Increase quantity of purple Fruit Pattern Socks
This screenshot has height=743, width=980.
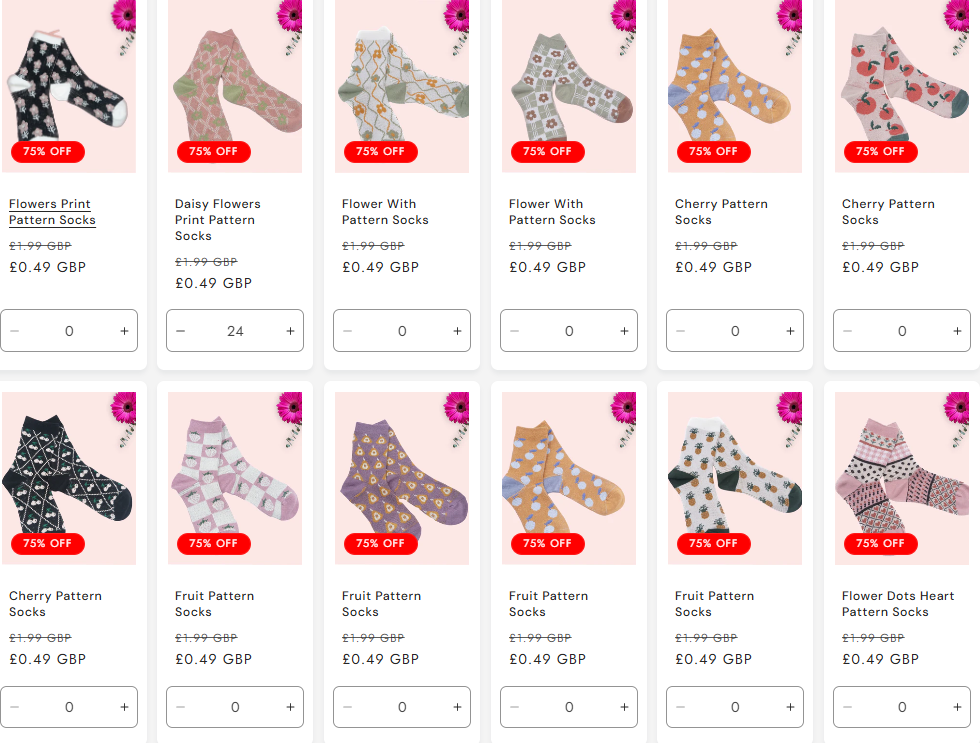point(457,707)
